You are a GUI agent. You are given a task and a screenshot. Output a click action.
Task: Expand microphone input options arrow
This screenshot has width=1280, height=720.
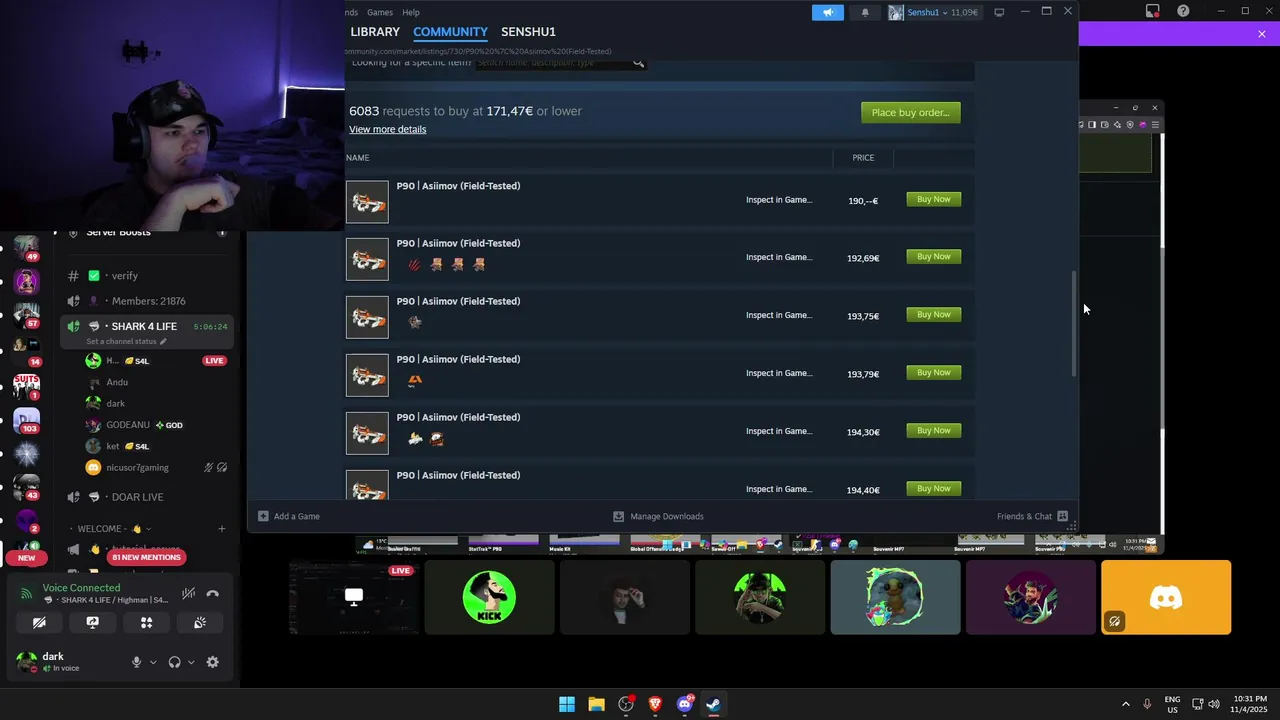point(153,662)
